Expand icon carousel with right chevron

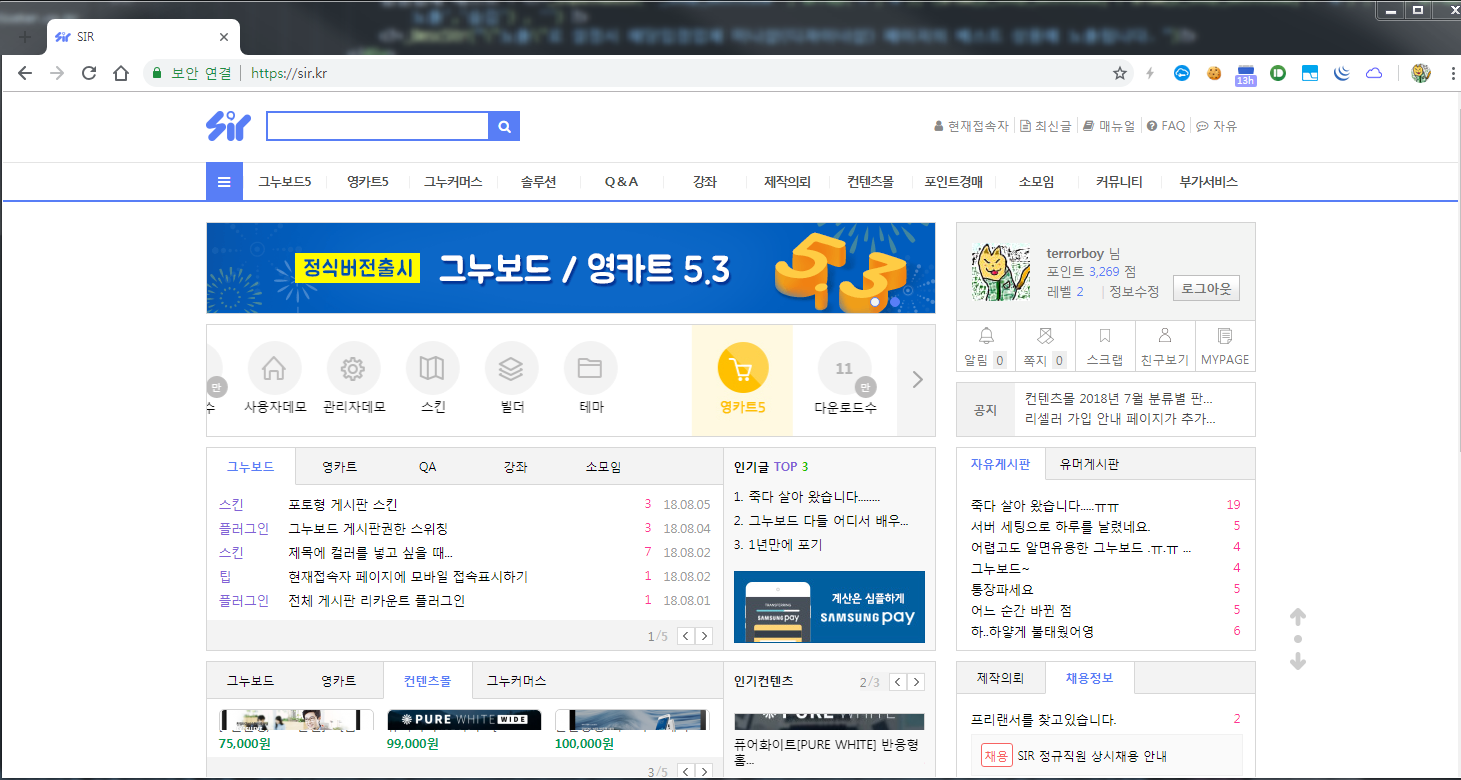coord(917,380)
